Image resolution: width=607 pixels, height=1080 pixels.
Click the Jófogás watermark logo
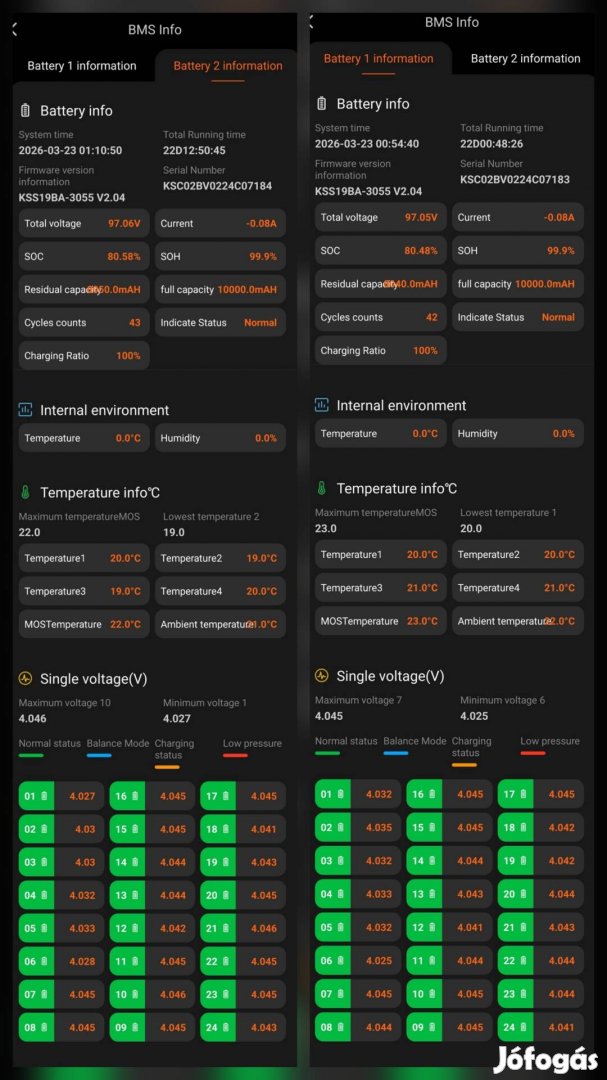tap(544, 1058)
